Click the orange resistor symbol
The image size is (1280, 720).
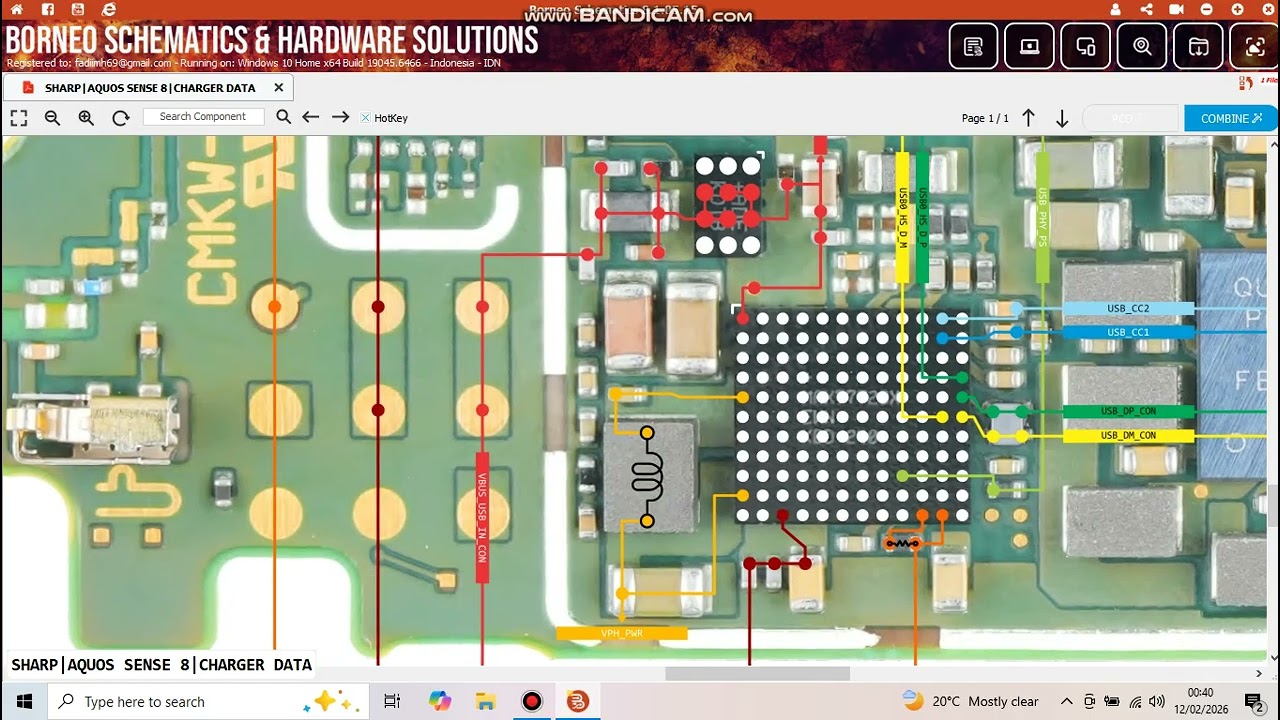902,543
